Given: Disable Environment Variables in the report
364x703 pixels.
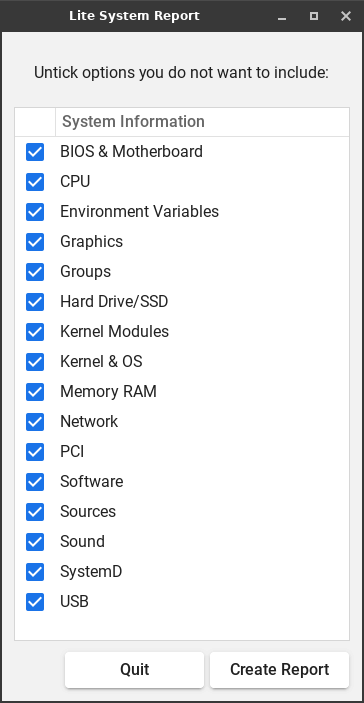Looking at the screenshot, I should tap(35, 212).
